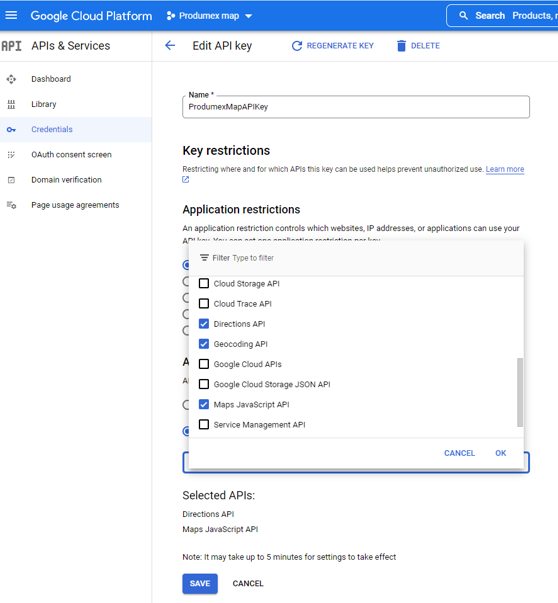
Task: Confirm API selection with OK
Action: tap(500, 453)
